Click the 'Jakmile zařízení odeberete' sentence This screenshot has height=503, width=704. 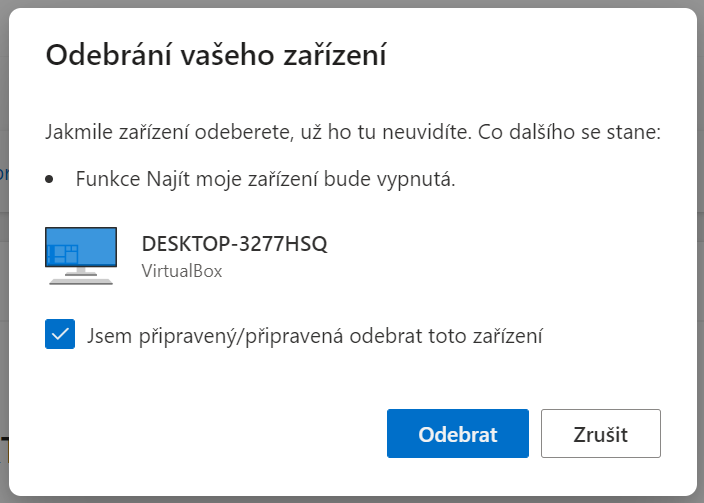(x=259, y=132)
